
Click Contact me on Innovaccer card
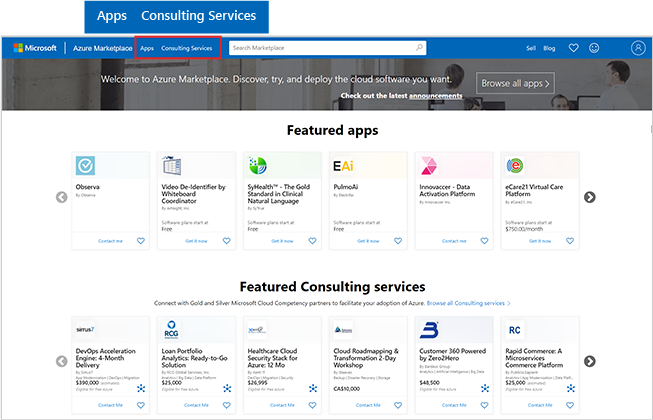[x=454, y=241]
